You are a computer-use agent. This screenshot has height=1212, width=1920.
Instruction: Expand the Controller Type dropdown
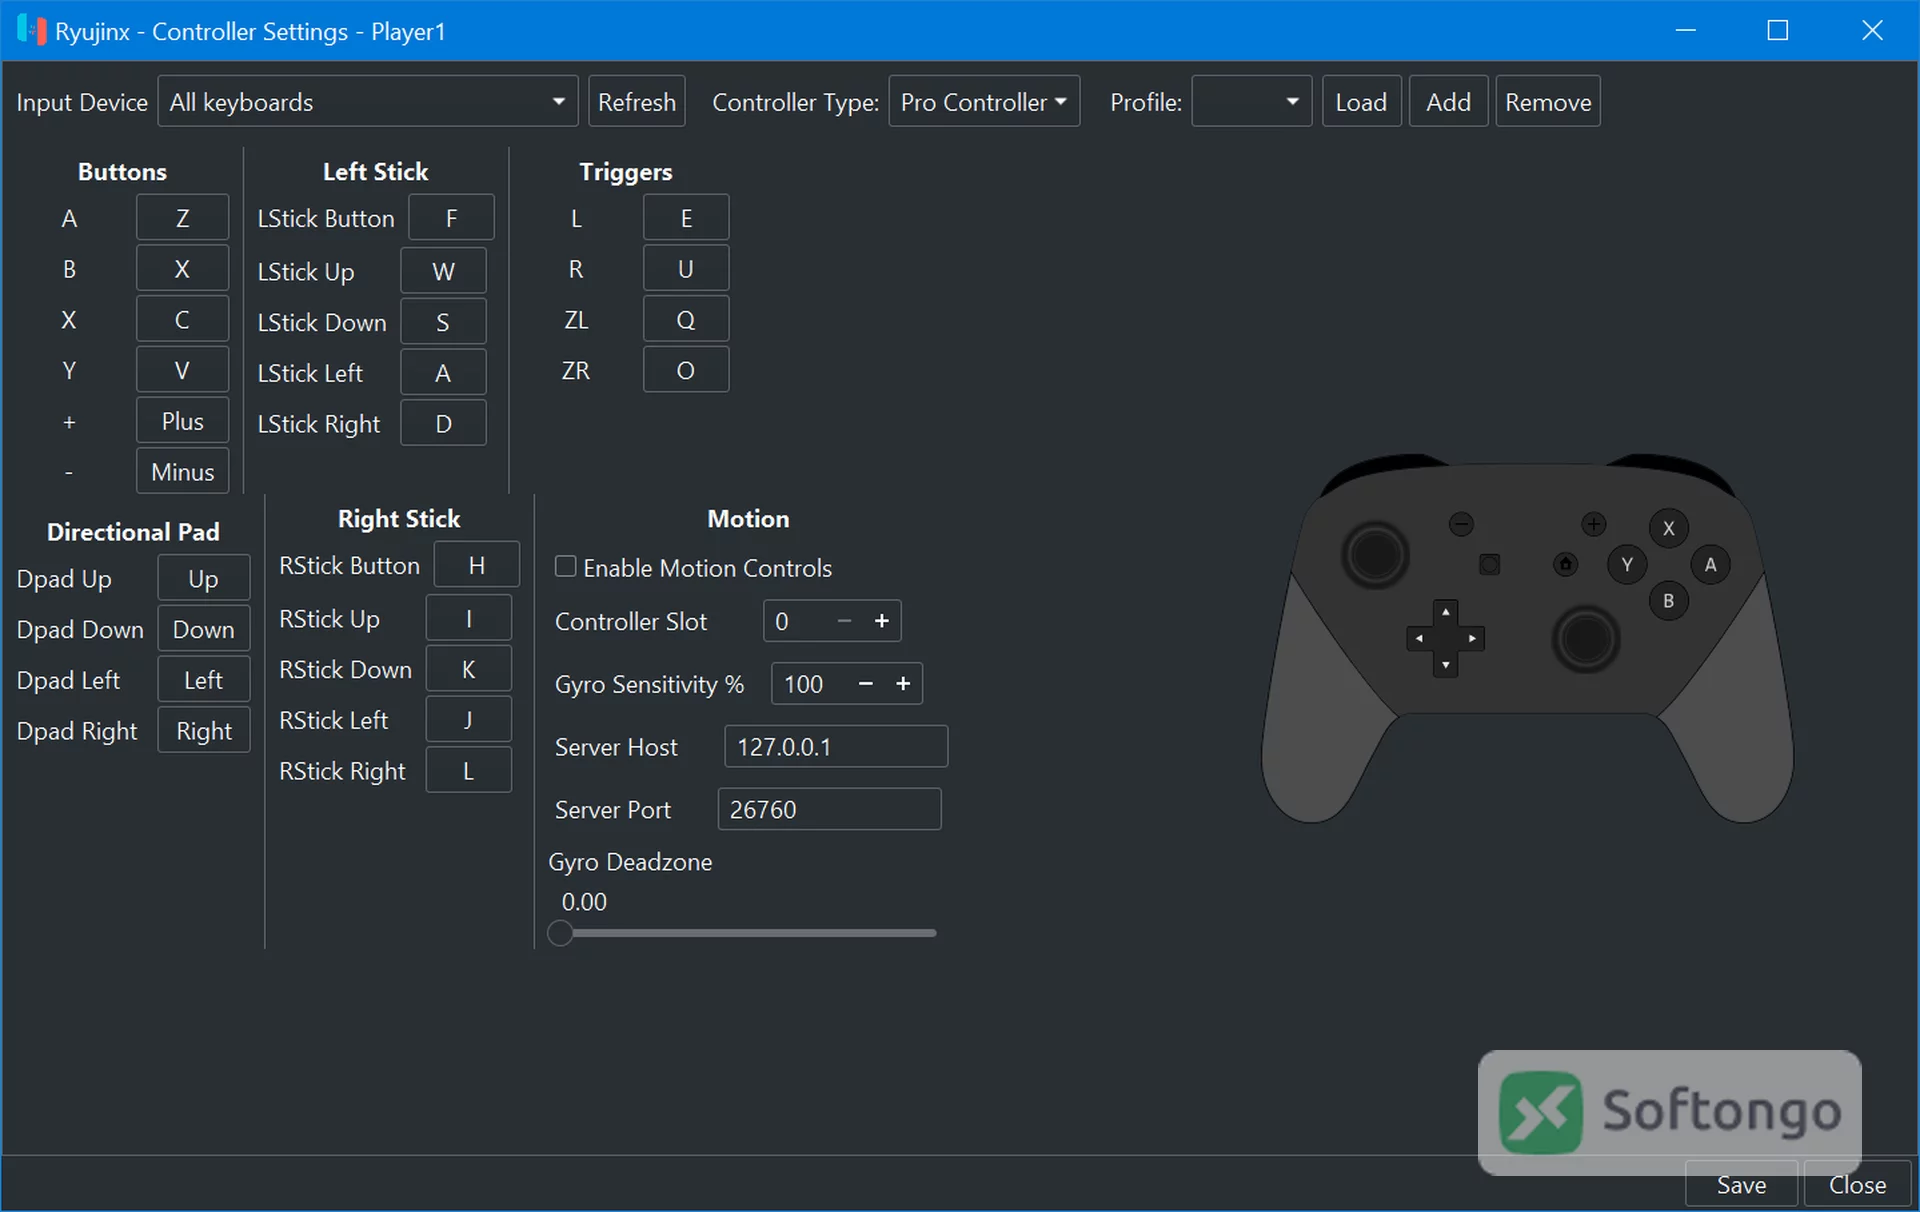[x=983, y=102]
